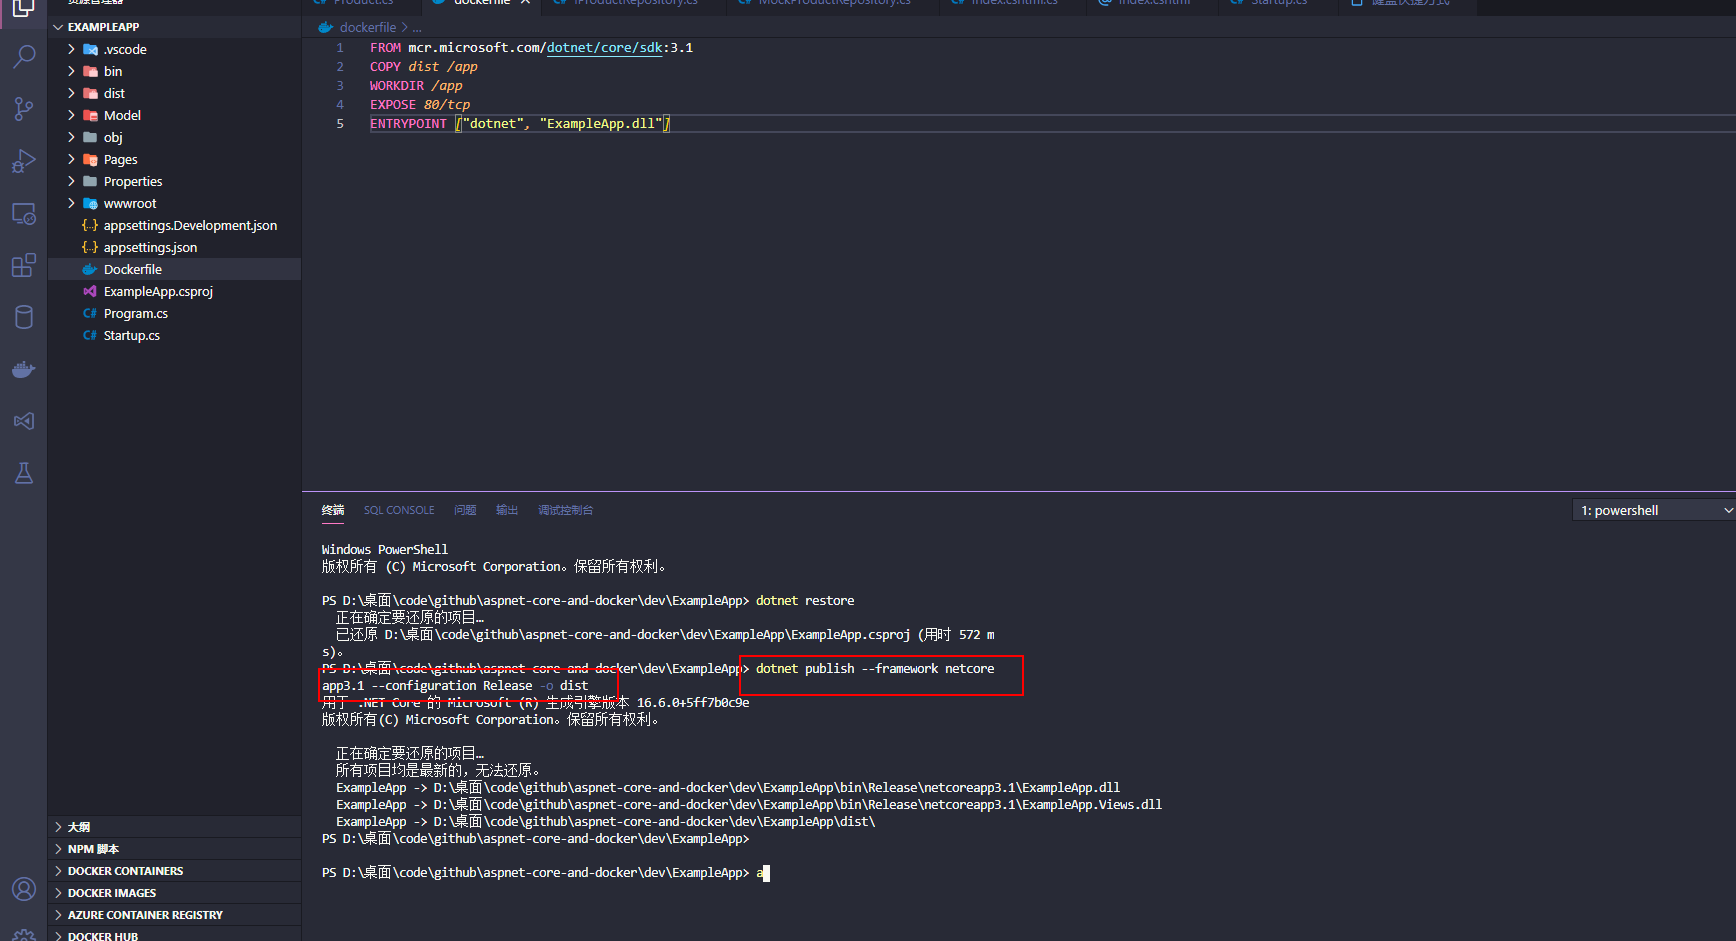Expand the Model folder chevron
Viewport: 1736px width, 941px height.
[71, 115]
